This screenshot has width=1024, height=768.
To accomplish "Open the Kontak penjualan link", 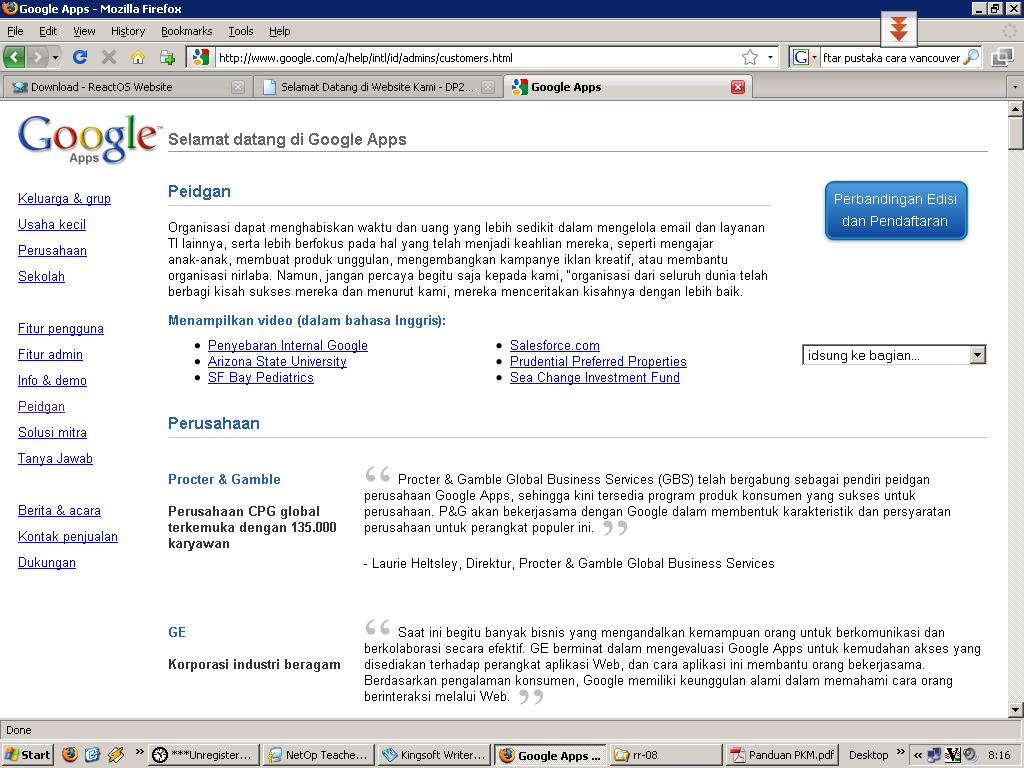I will pyautogui.click(x=68, y=537).
